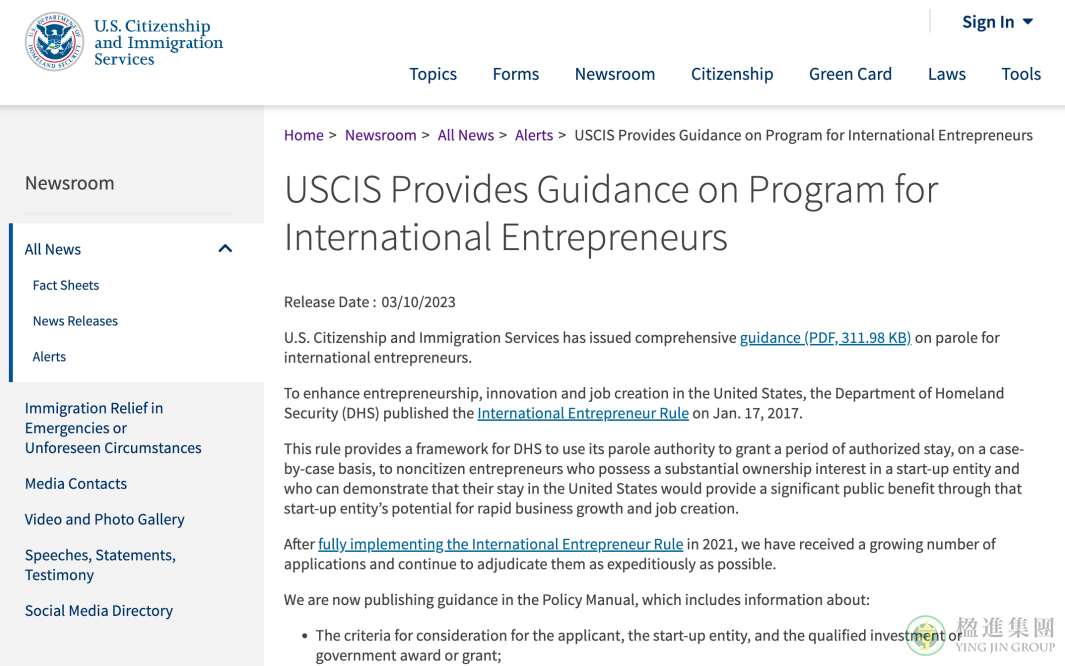Open the Sign In dropdown
This screenshot has height=666, width=1065.
click(997, 22)
